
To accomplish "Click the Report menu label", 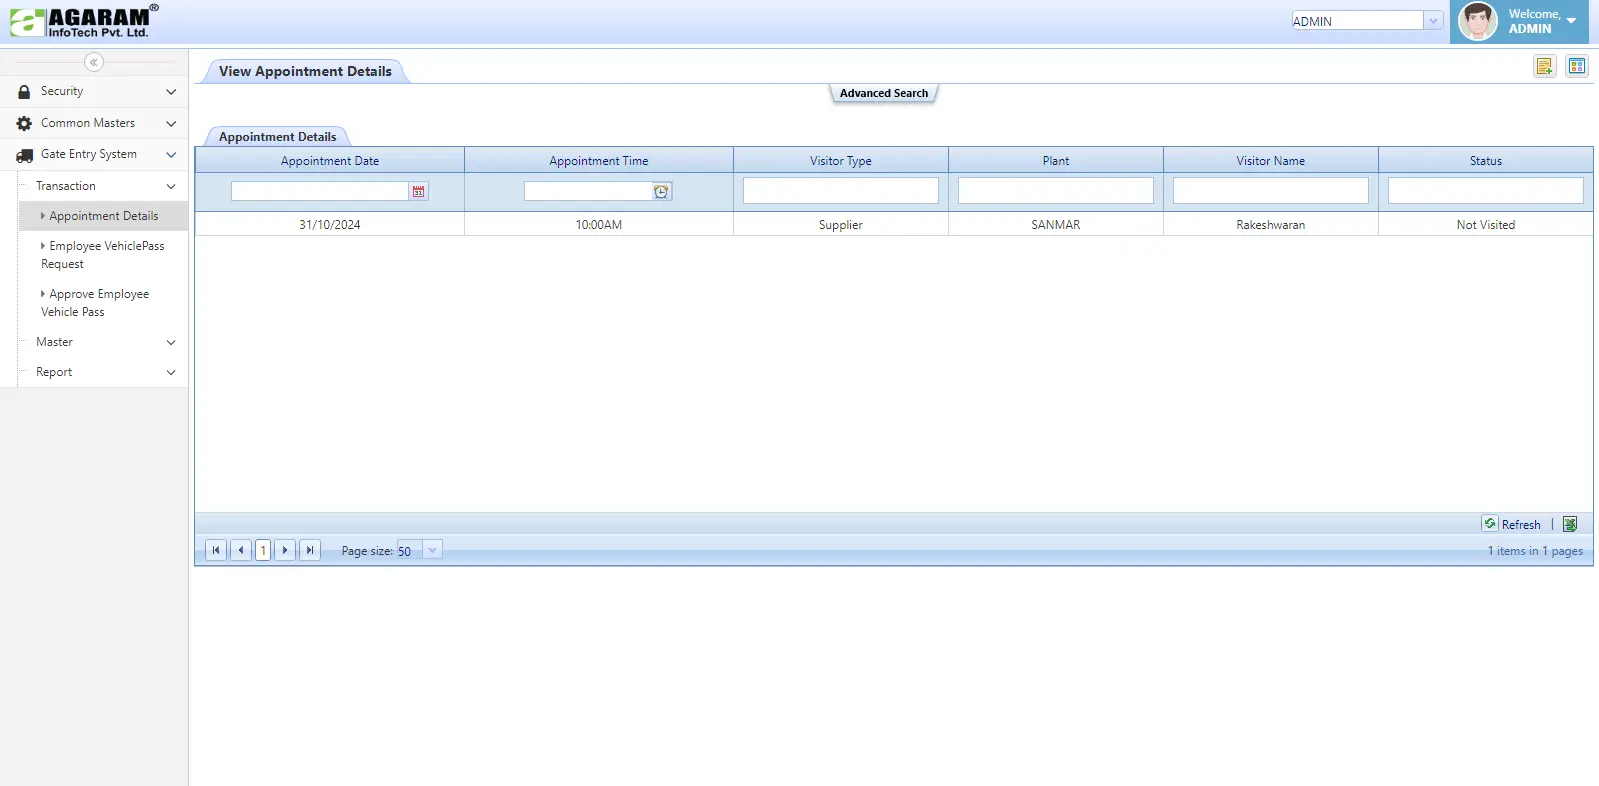I will 54,372.
